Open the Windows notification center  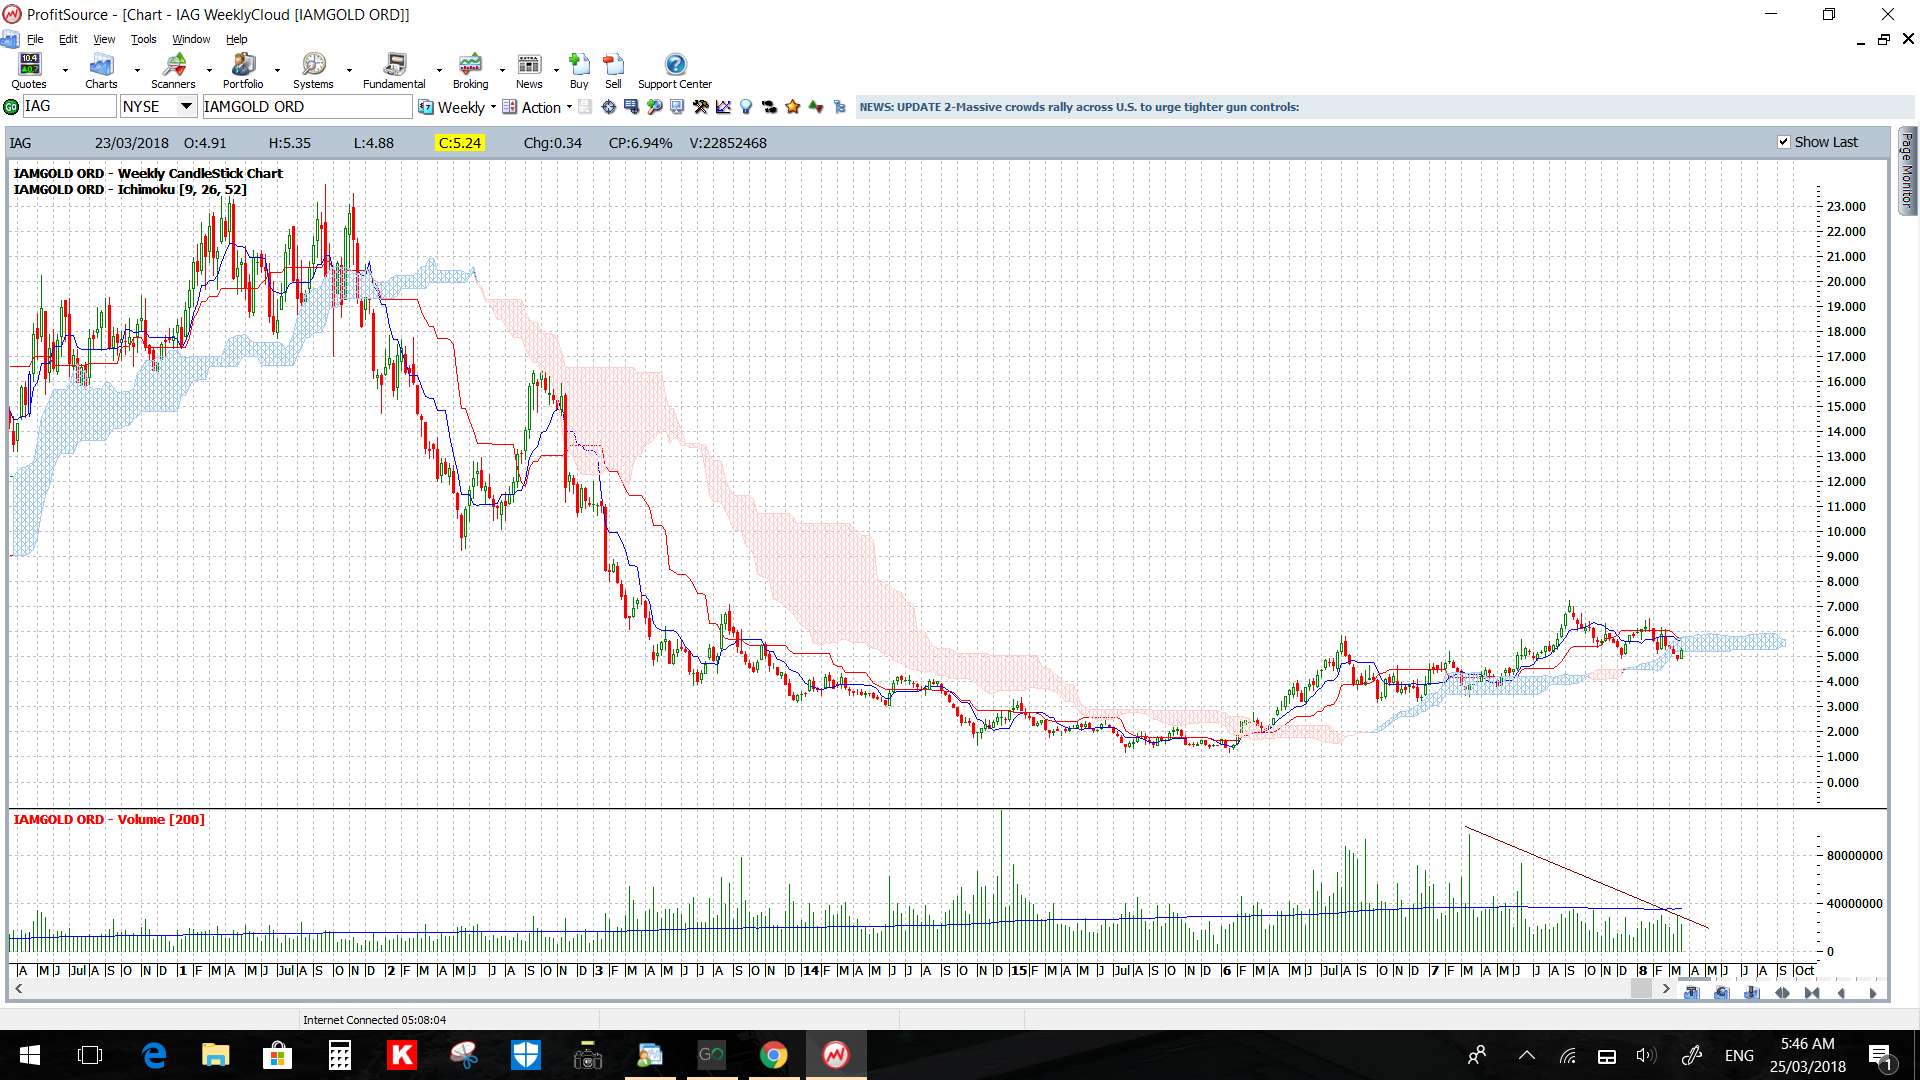pyautogui.click(x=1881, y=1055)
